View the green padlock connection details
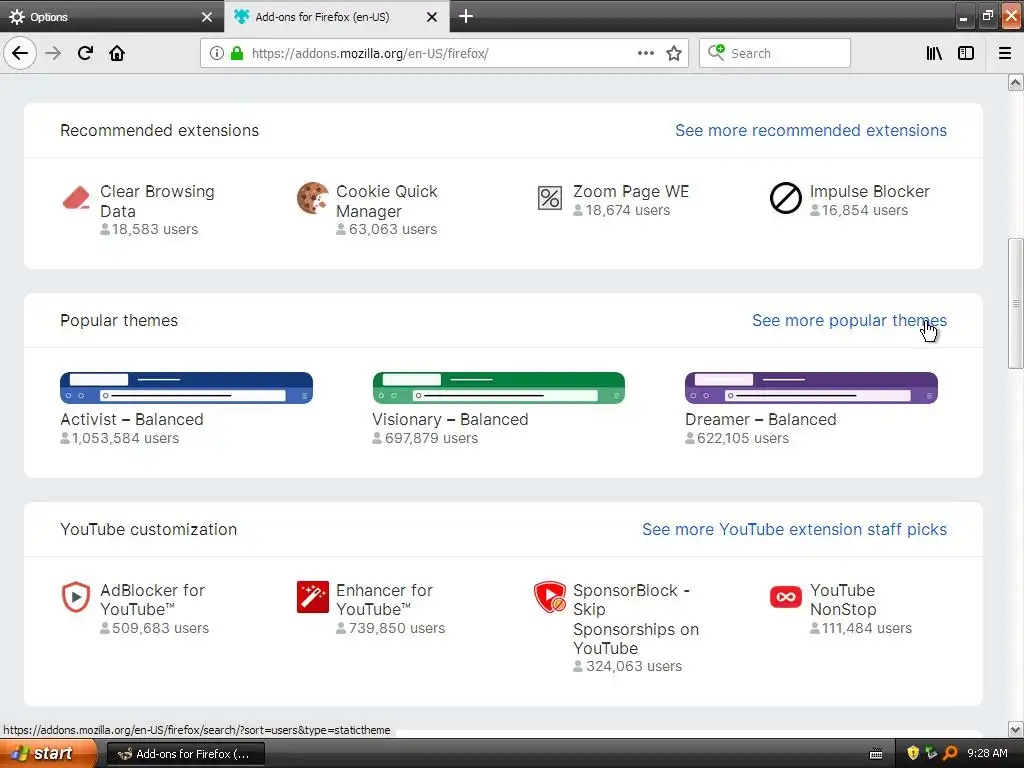 click(237, 53)
